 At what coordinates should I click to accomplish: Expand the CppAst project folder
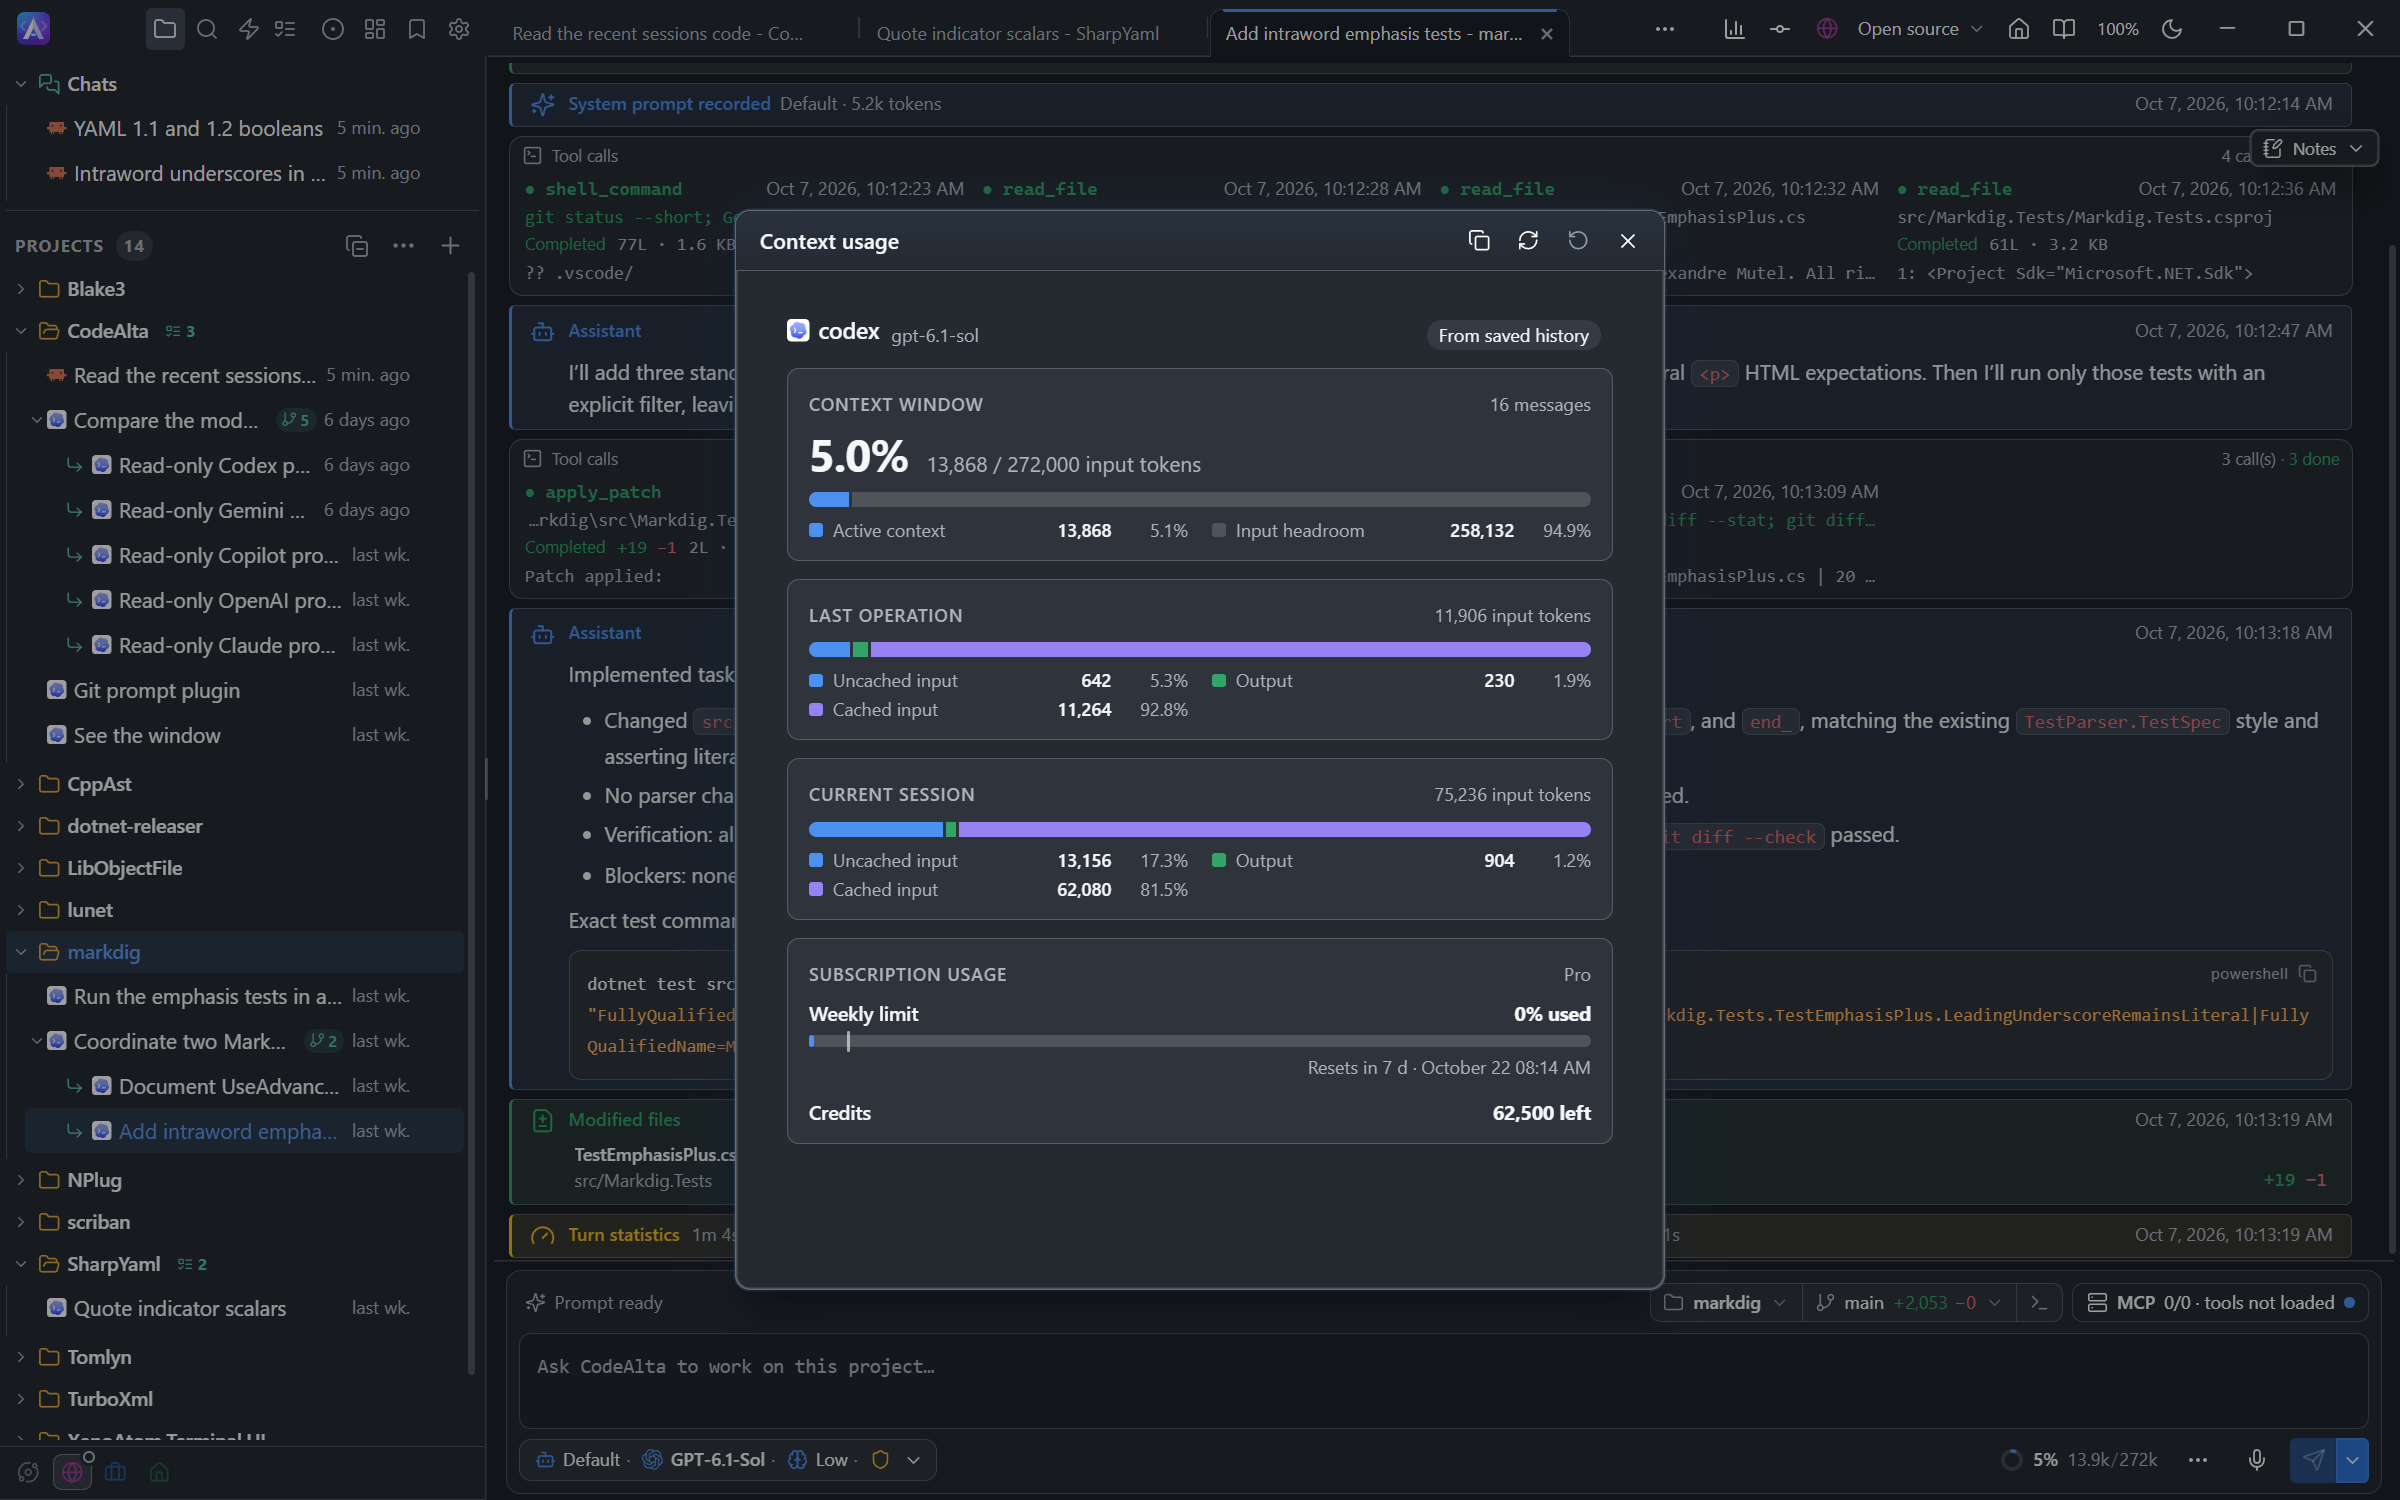pyautogui.click(x=20, y=784)
